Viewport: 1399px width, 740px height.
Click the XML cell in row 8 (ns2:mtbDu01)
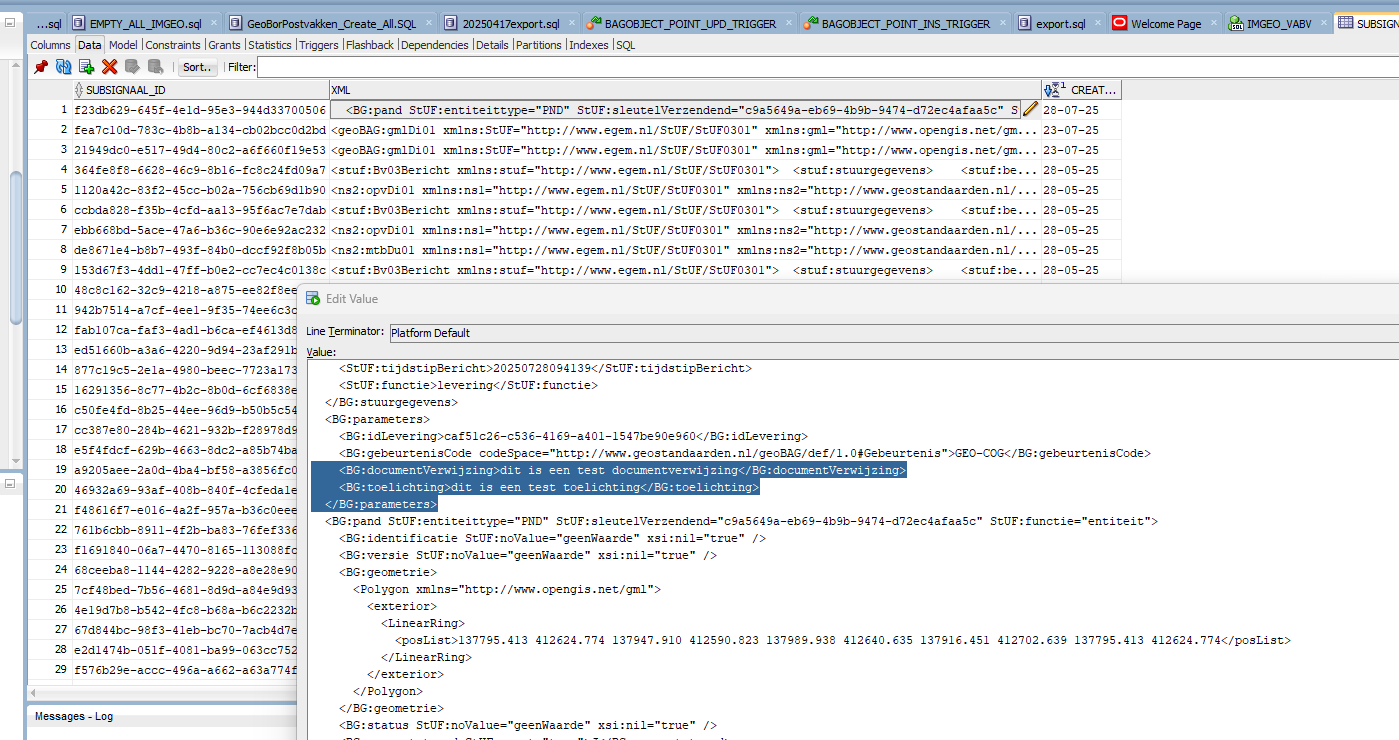pyautogui.click(x=685, y=250)
